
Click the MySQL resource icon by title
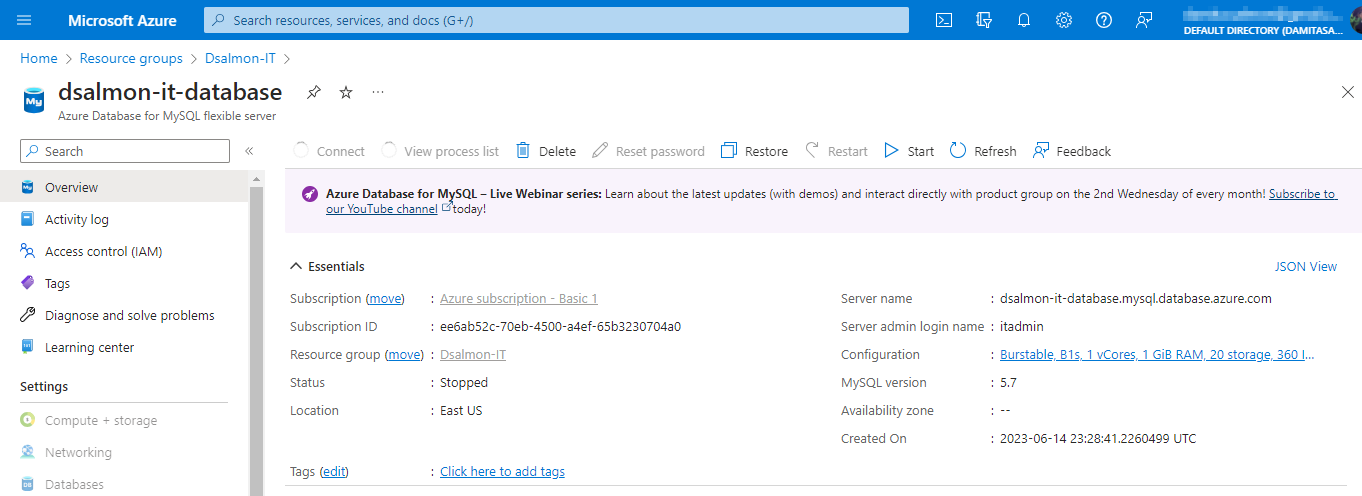click(x=34, y=100)
